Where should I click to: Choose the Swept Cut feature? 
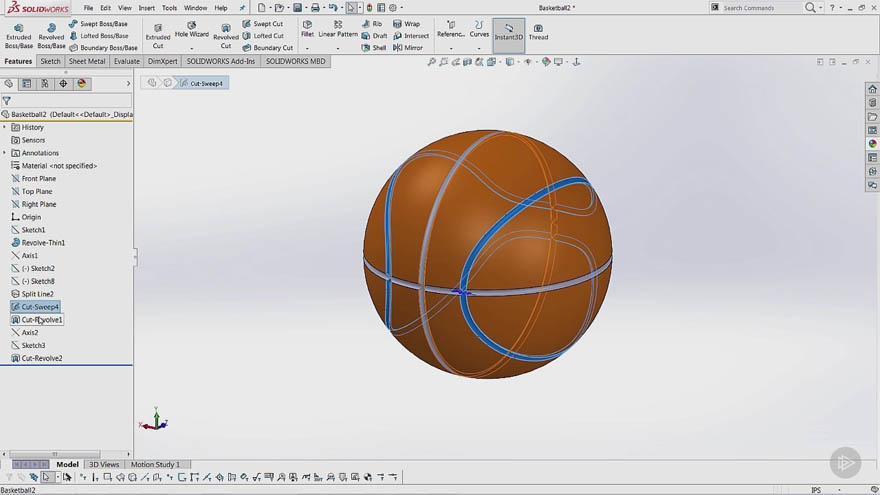tap(263, 24)
